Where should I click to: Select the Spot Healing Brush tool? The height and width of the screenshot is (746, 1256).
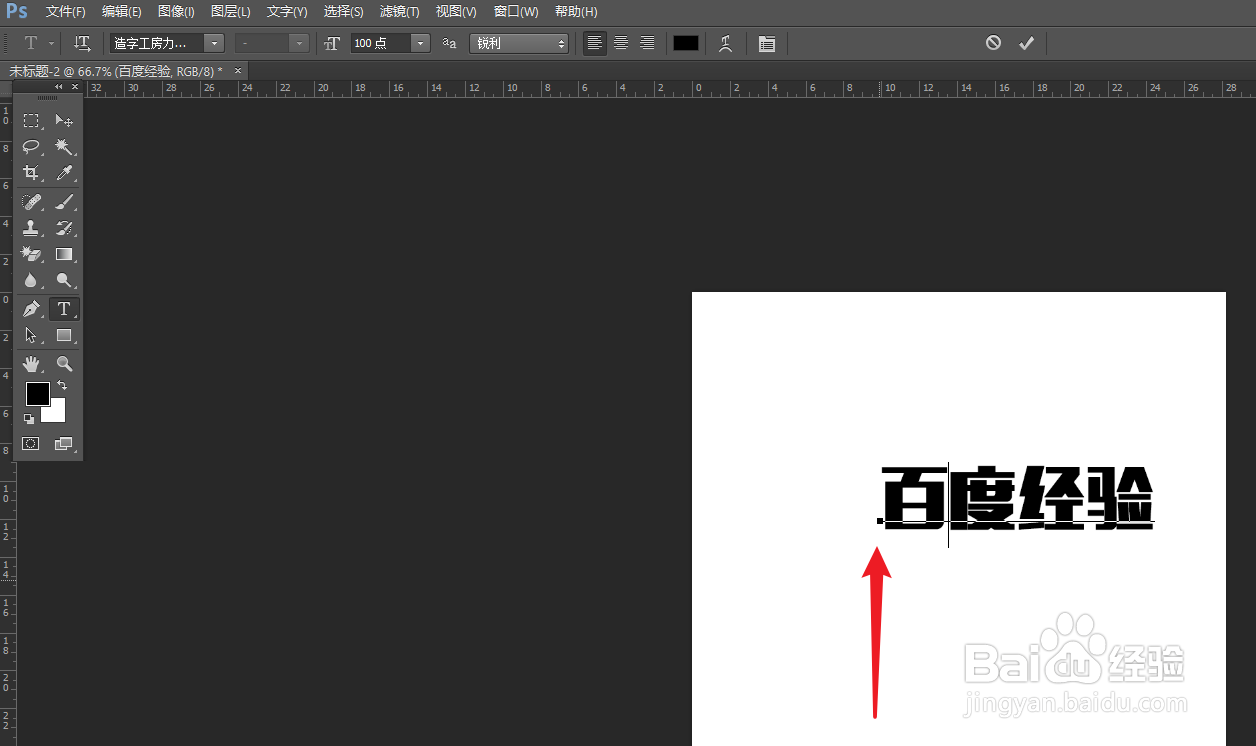coord(32,202)
